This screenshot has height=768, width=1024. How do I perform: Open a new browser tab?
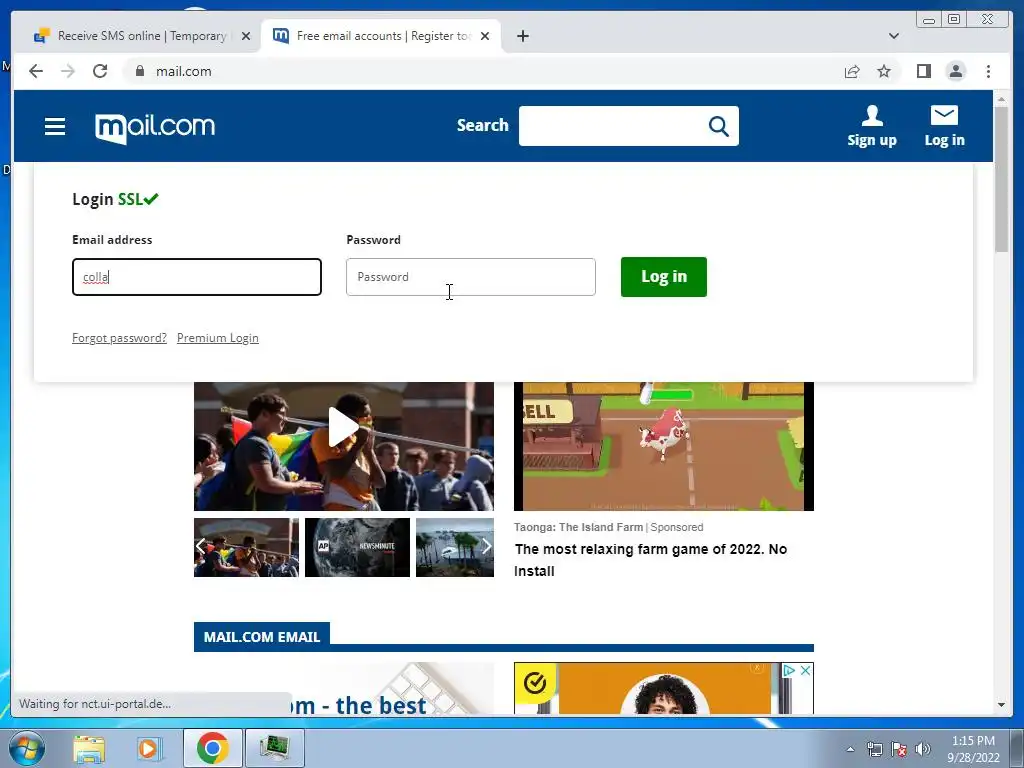[522, 36]
